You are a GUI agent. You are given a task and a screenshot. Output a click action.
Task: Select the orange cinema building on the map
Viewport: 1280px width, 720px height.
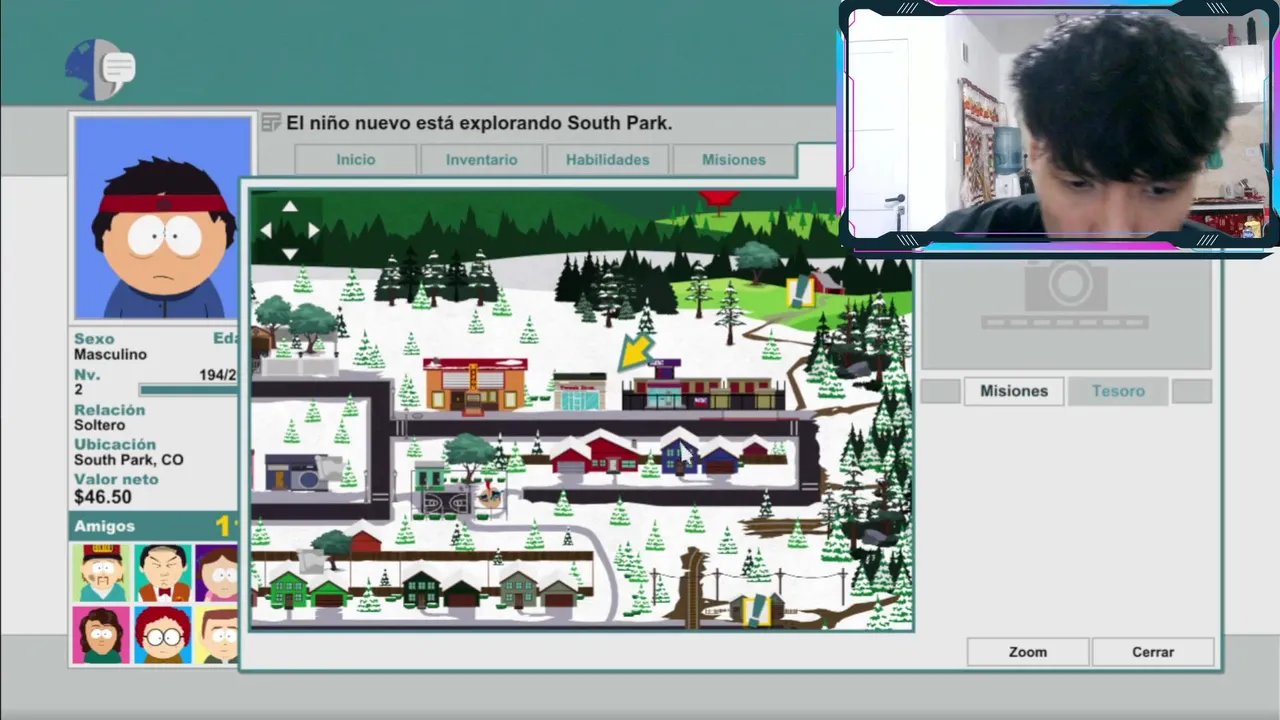coord(475,385)
